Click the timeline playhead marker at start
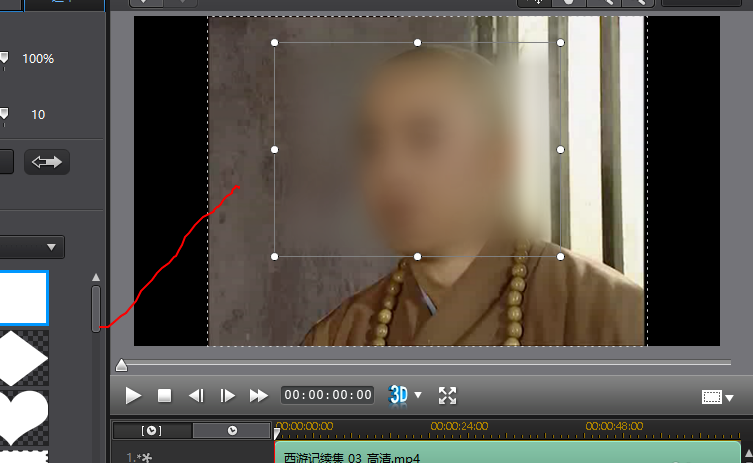The width and height of the screenshot is (753, 463). [277, 434]
